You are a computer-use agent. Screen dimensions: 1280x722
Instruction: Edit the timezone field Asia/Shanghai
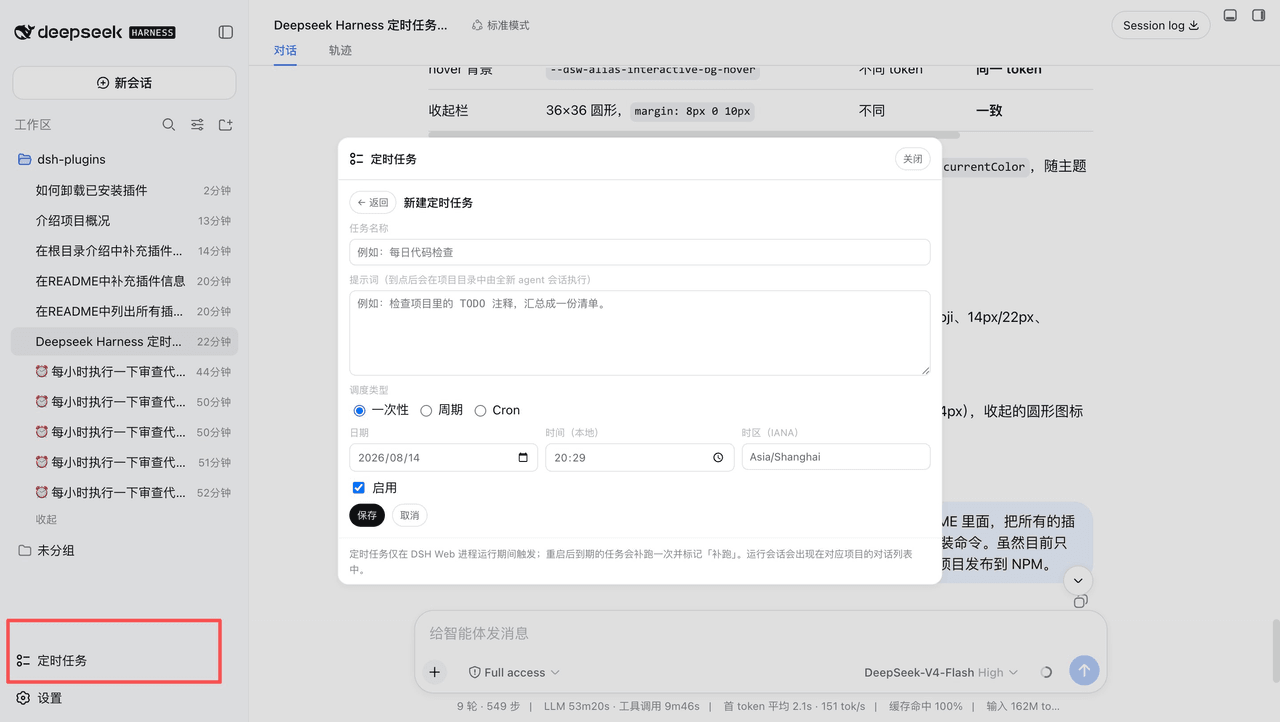pos(836,457)
